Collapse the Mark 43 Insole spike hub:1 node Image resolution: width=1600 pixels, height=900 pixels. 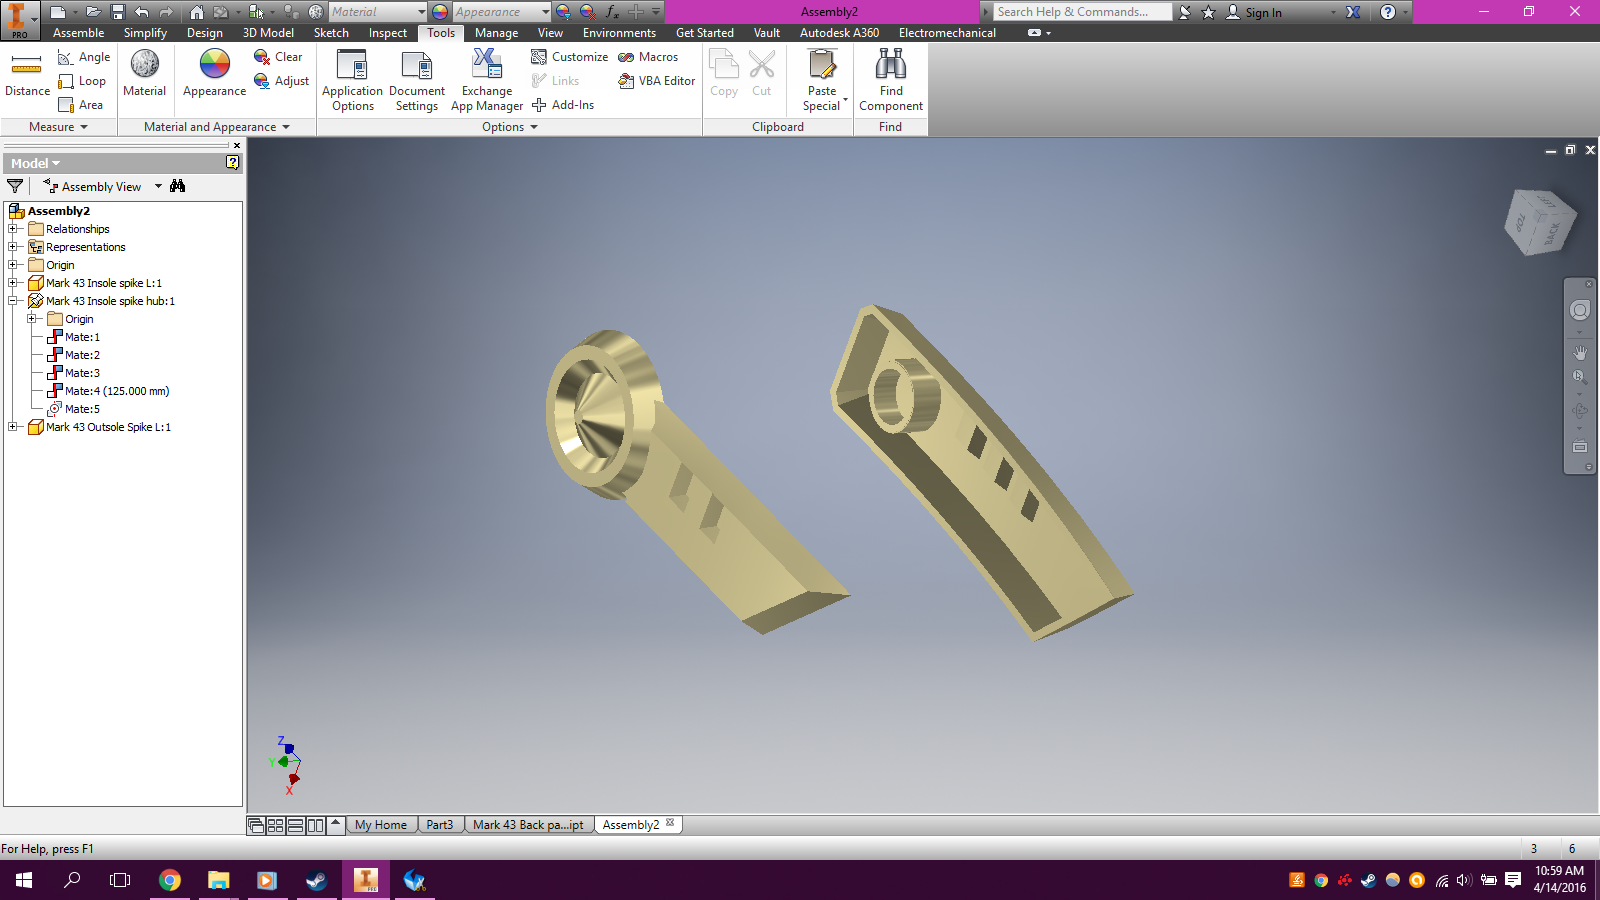click(13, 301)
